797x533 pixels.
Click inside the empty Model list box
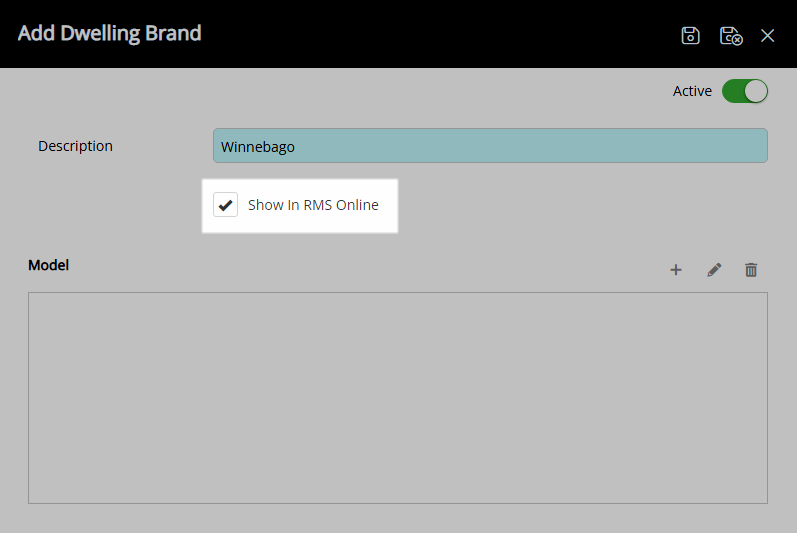tap(397, 397)
